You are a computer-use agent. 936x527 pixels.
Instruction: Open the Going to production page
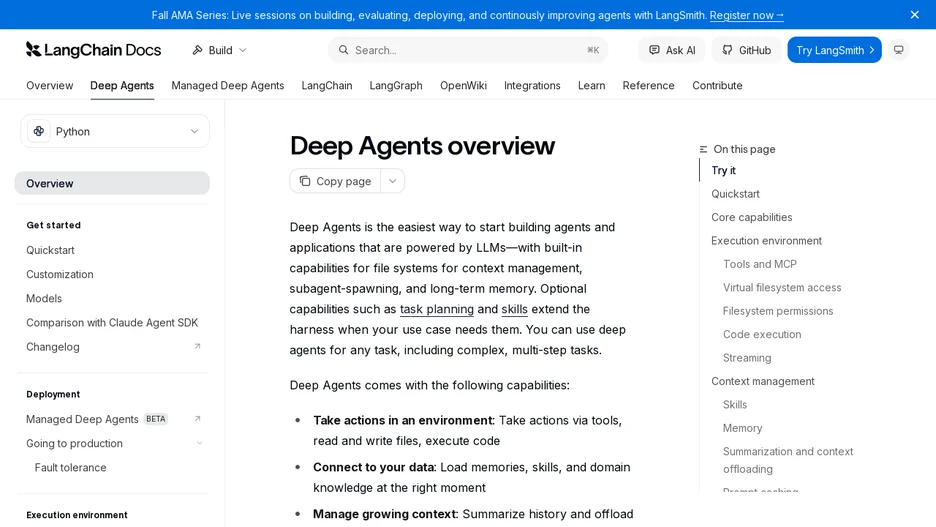(74, 443)
